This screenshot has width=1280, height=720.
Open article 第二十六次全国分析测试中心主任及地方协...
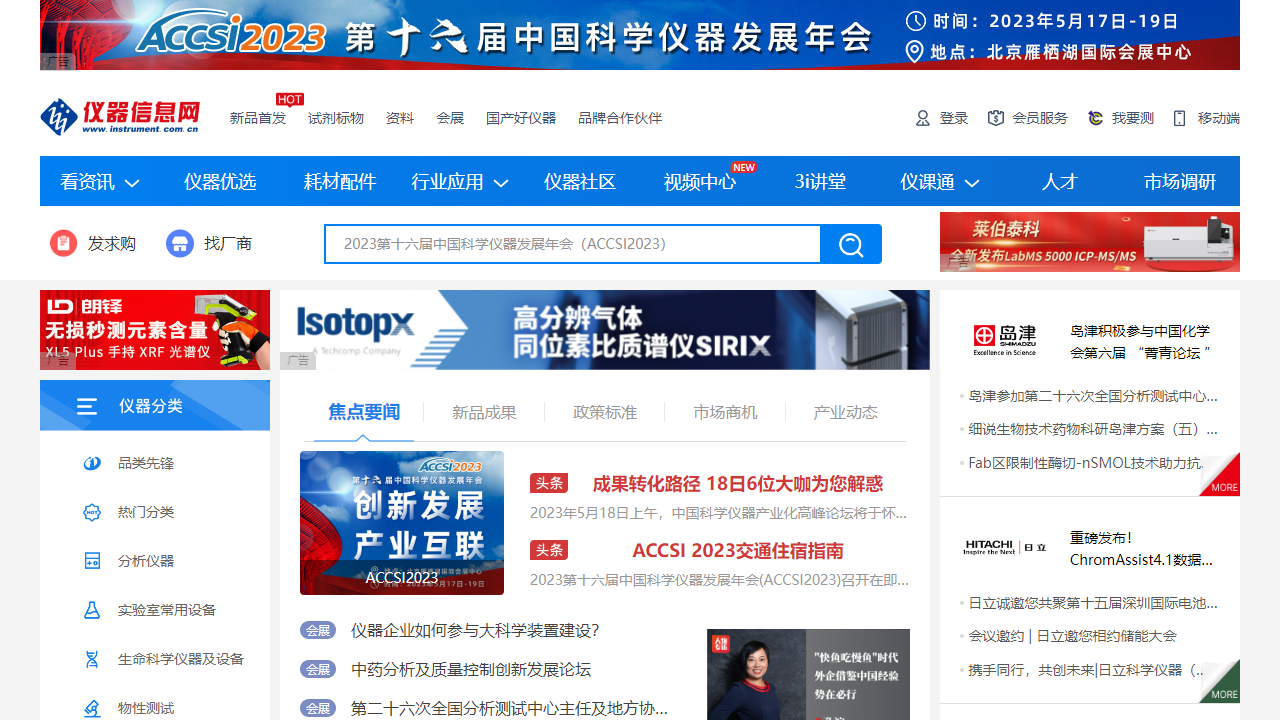pyautogui.click(x=509, y=708)
